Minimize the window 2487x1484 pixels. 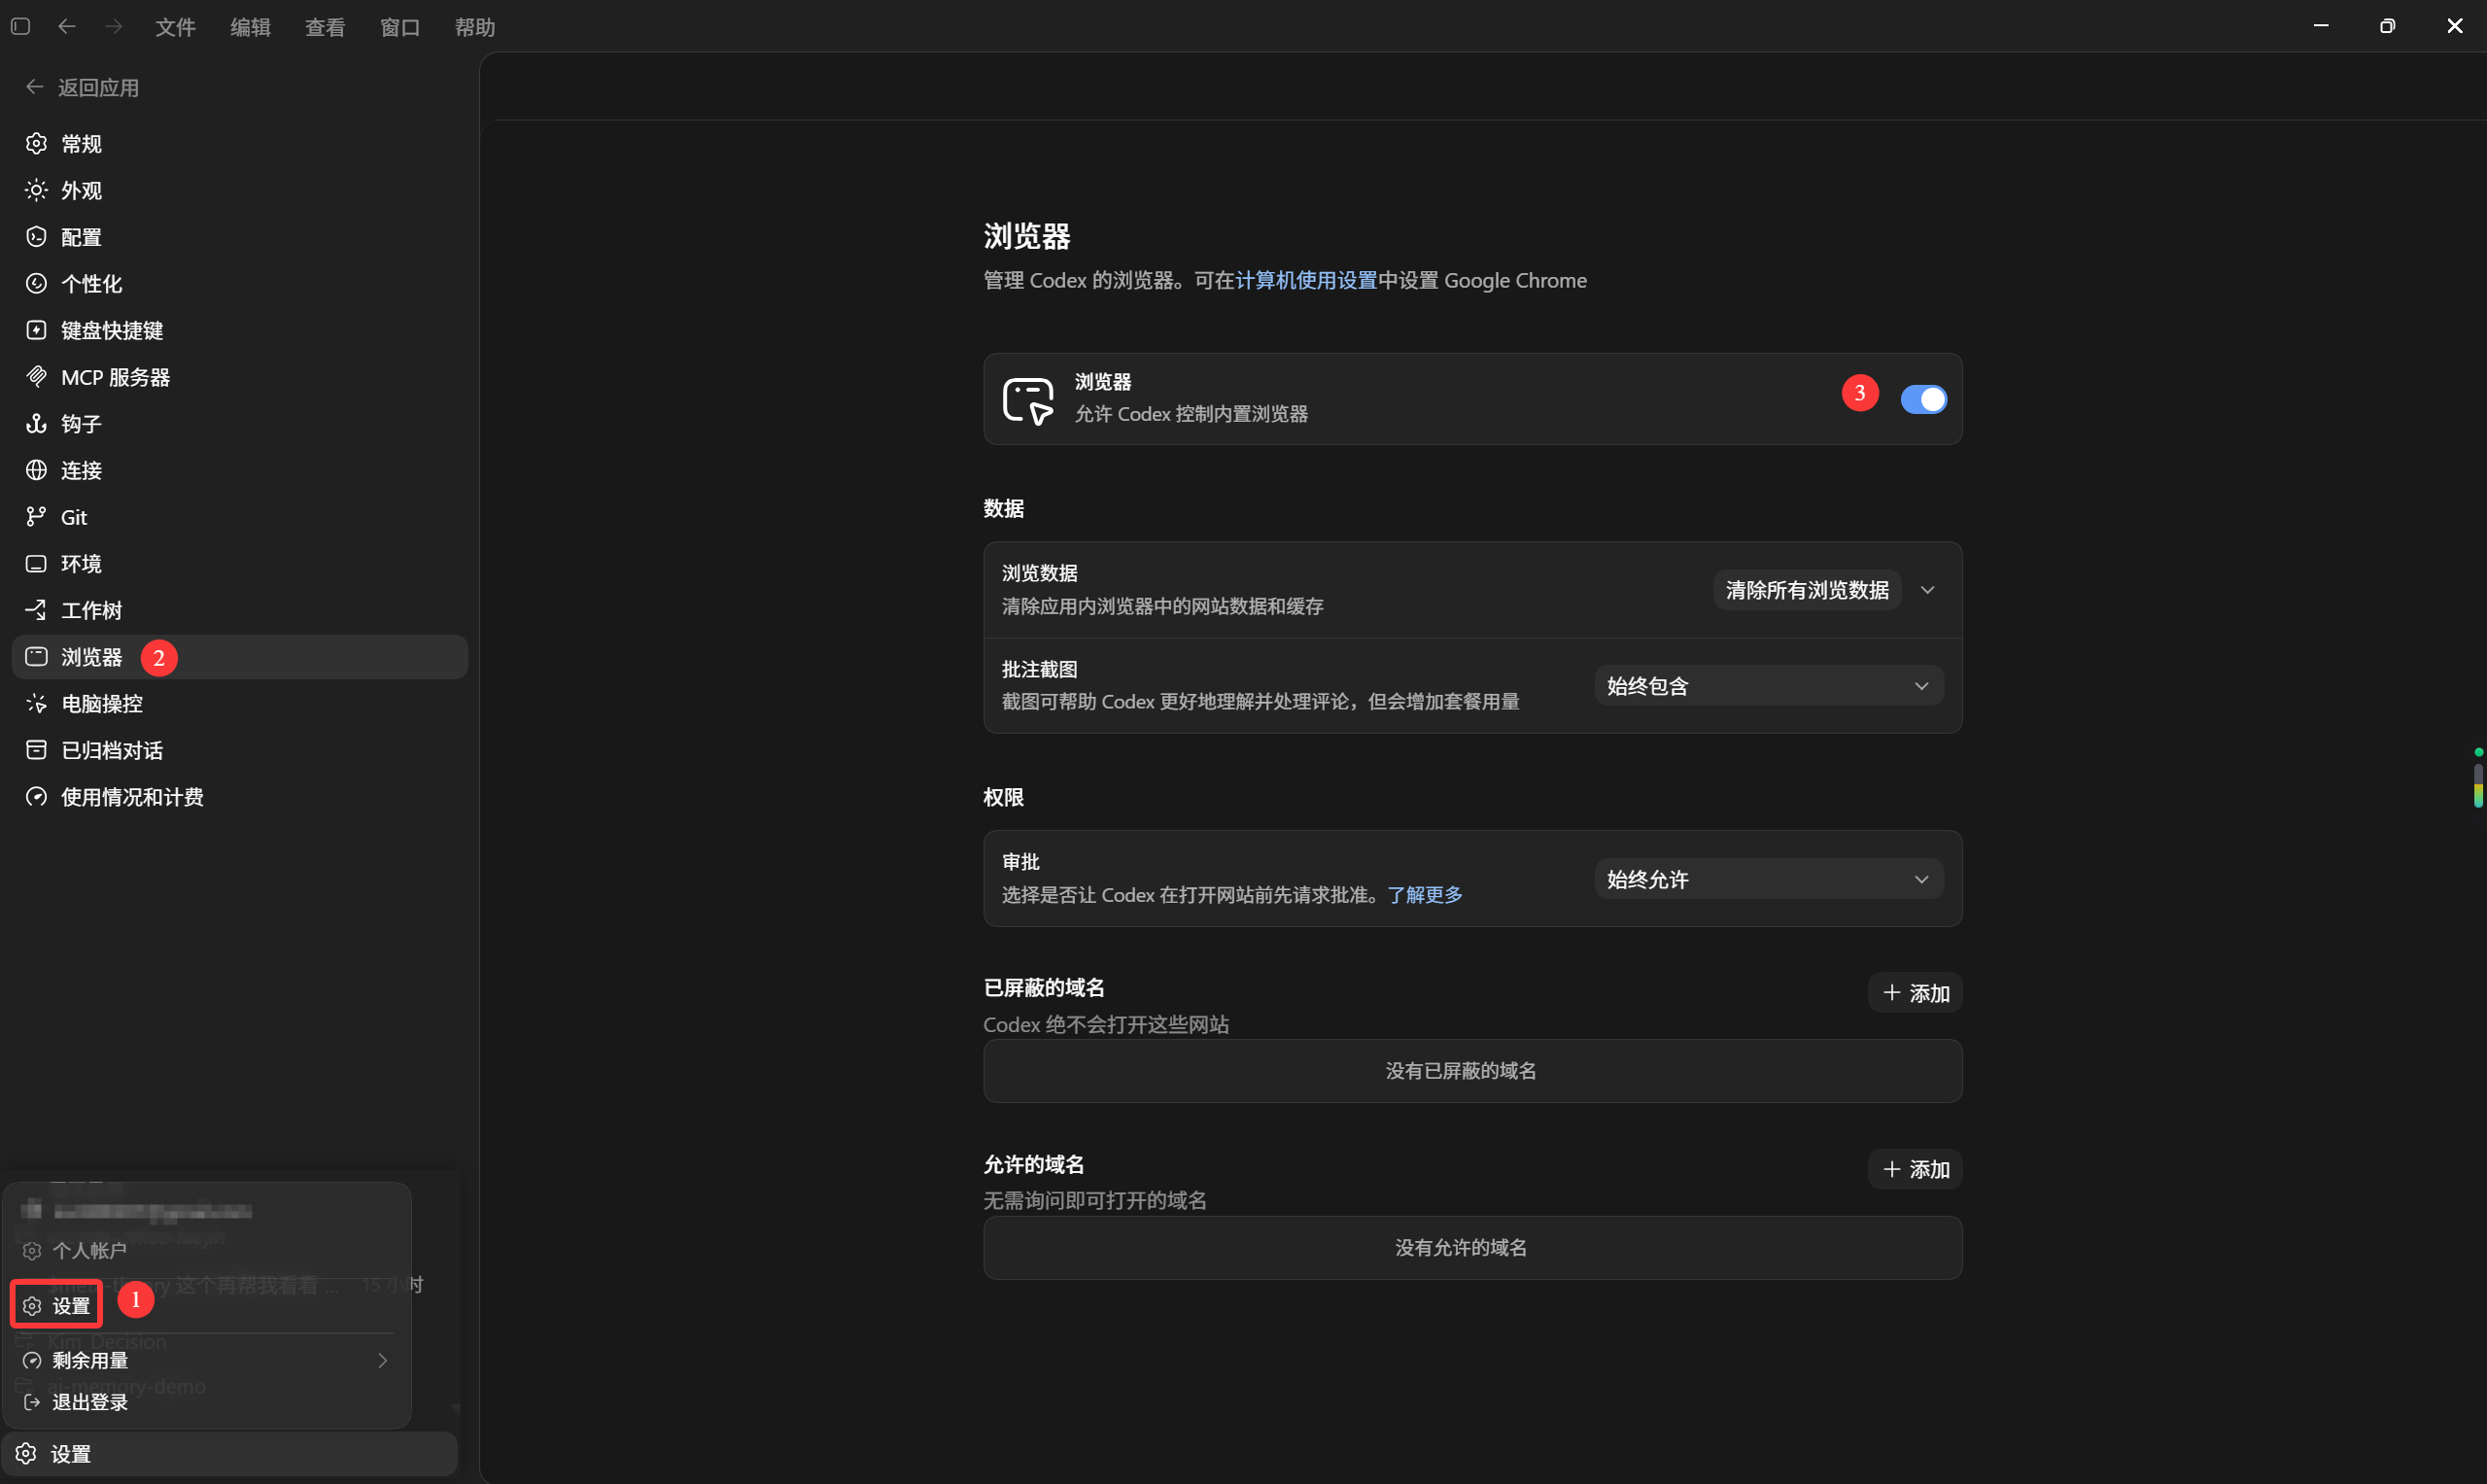click(x=2321, y=26)
